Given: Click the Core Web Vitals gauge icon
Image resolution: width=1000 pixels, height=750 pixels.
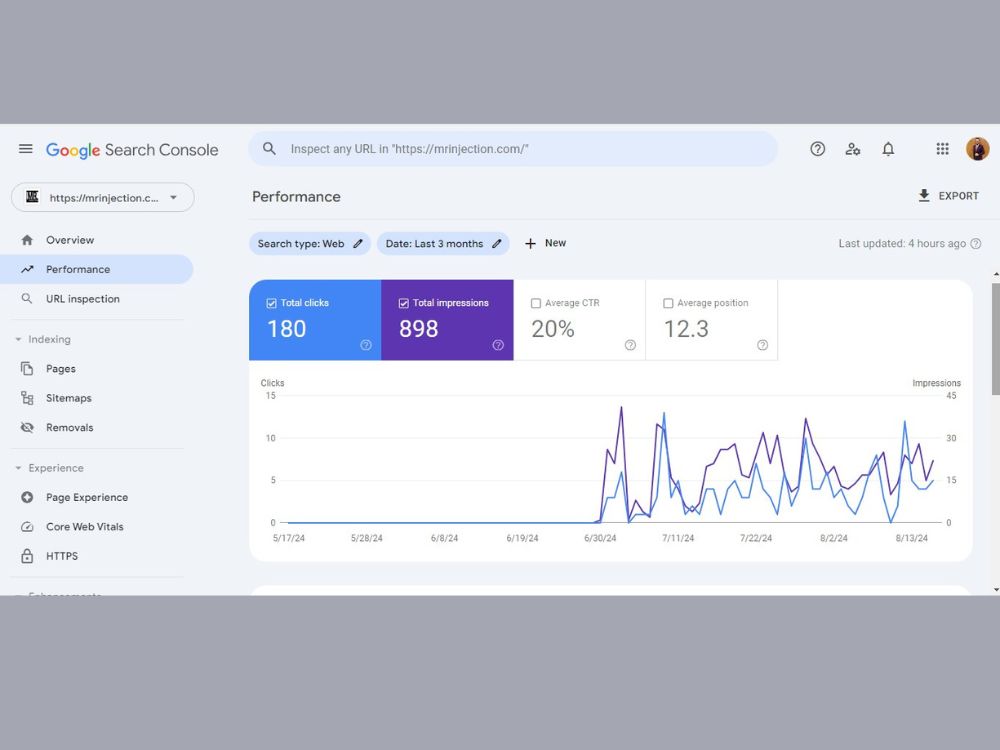Looking at the screenshot, I should point(27,527).
